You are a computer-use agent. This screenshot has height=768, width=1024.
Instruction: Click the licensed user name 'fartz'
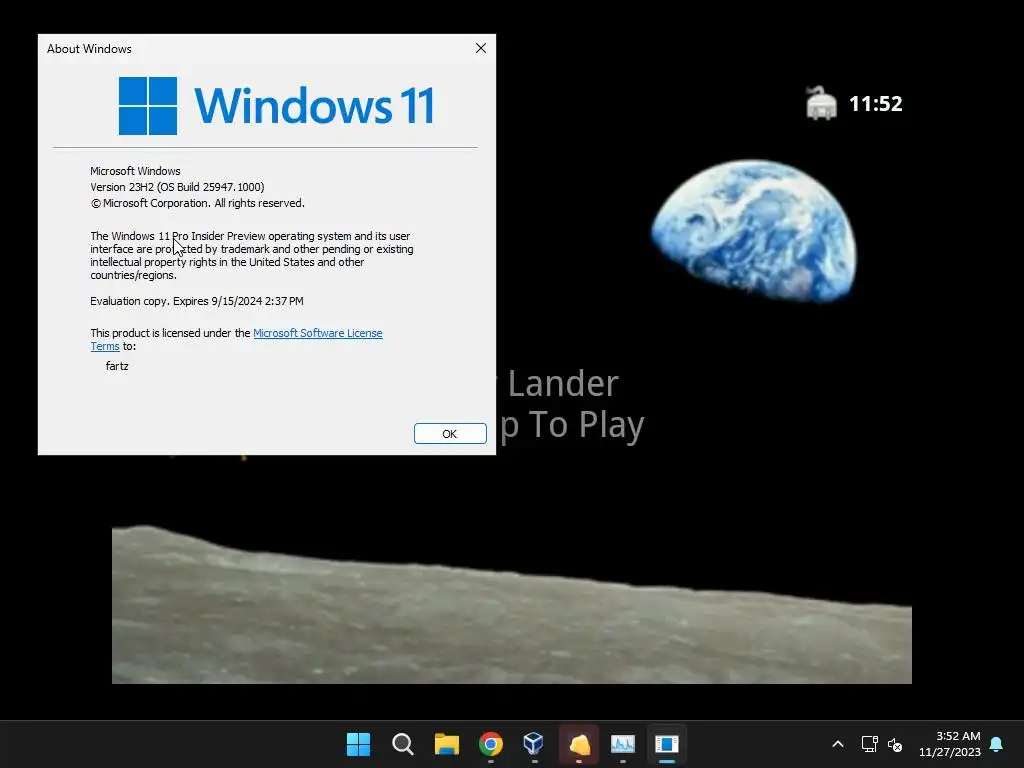pos(117,366)
